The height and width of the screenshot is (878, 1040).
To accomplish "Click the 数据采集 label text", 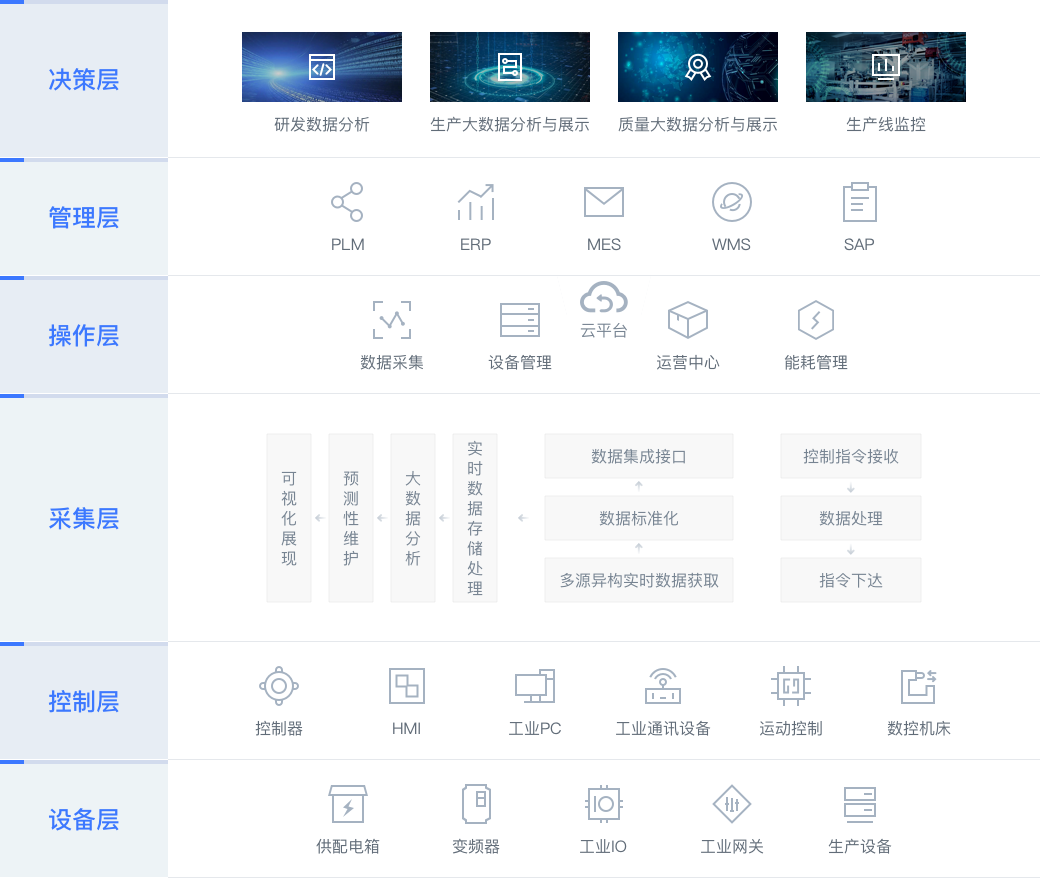I will click(x=391, y=362).
